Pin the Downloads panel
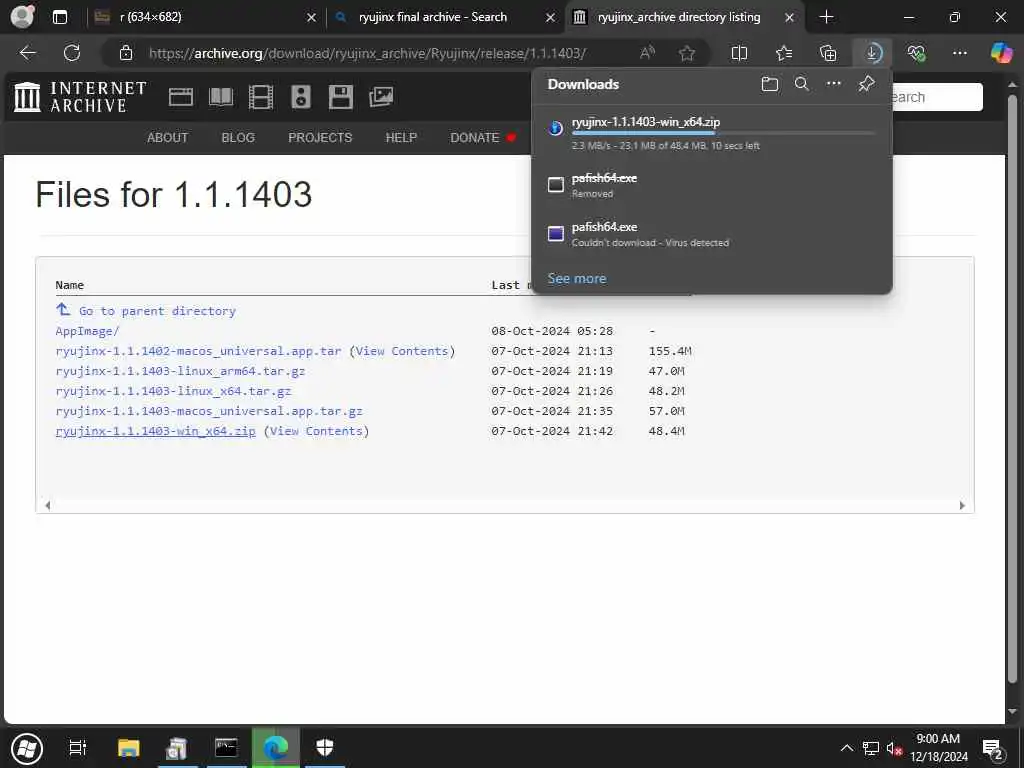The image size is (1024, 768). tap(866, 84)
